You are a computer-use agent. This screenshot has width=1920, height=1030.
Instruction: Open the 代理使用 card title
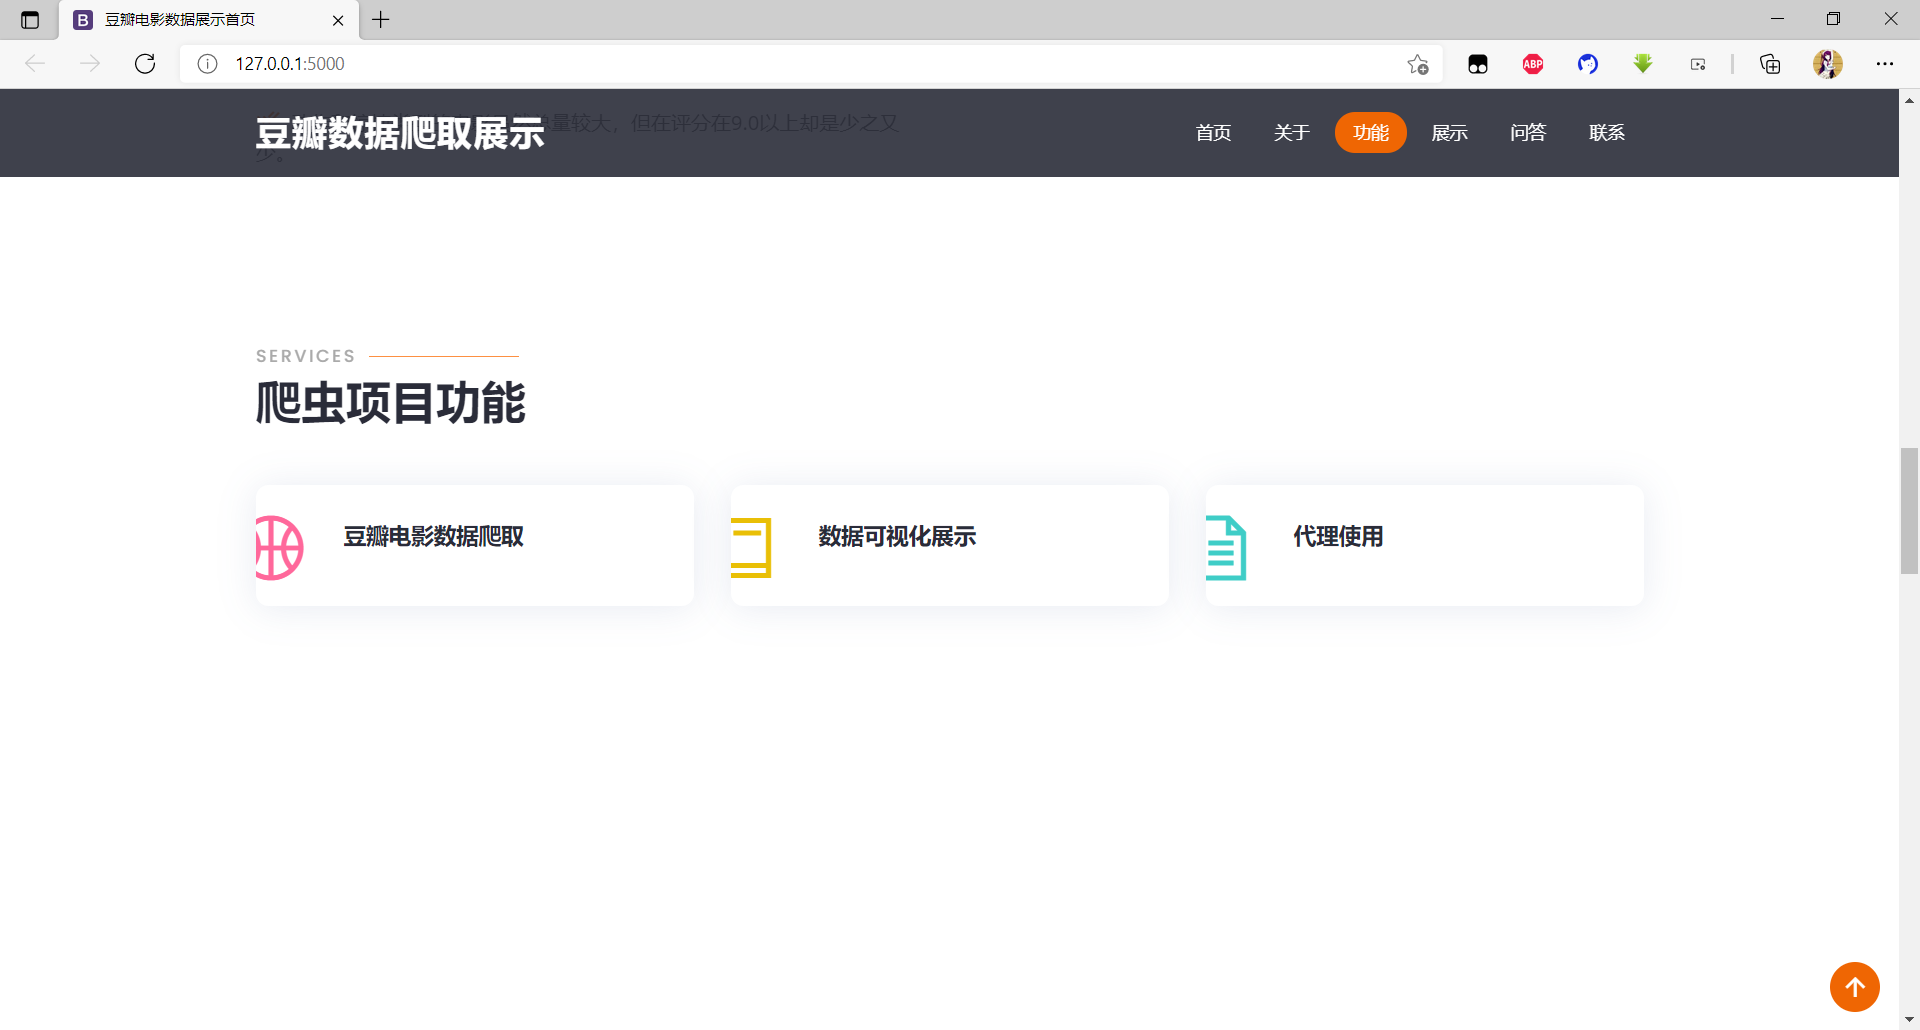[x=1339, y=537]
